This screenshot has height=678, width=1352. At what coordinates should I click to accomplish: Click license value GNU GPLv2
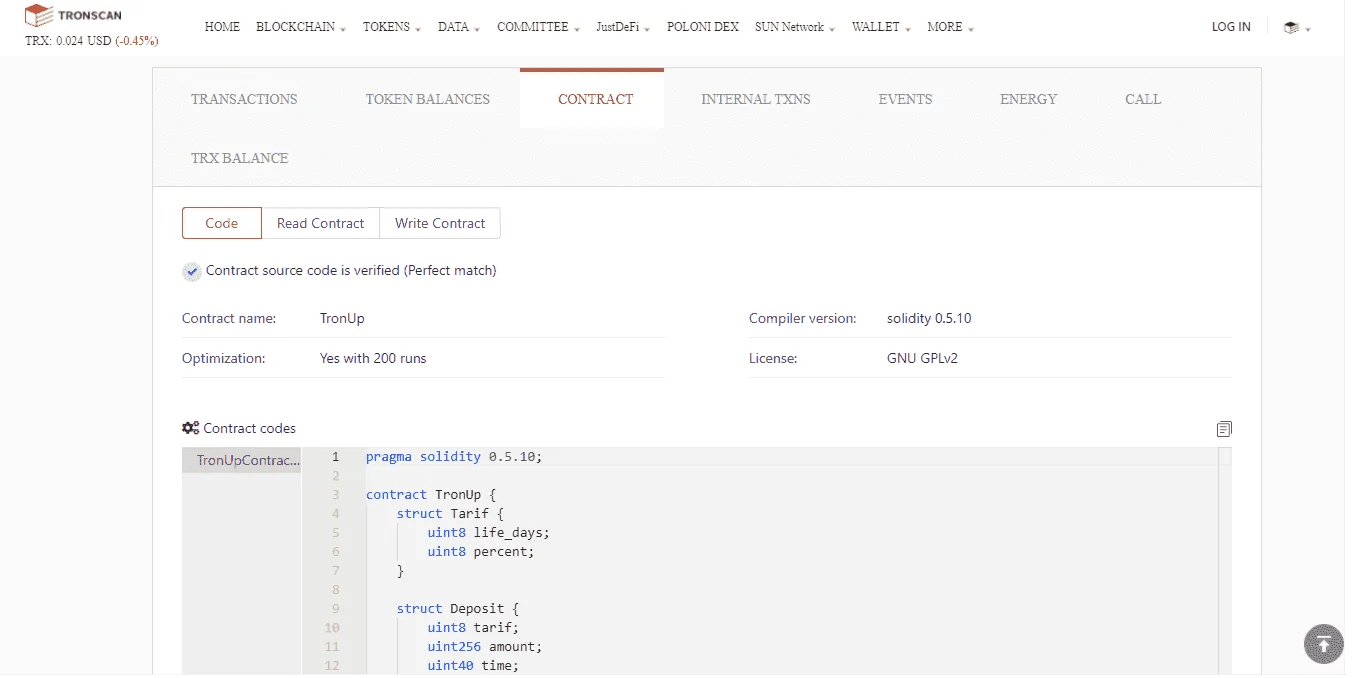[922, 358]
